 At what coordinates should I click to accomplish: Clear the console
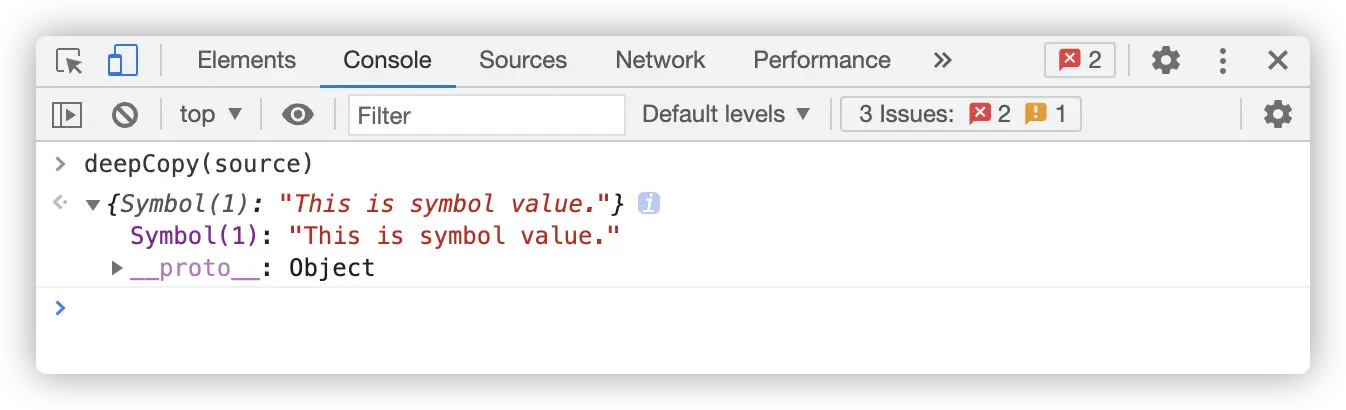[x=124, y=115]
